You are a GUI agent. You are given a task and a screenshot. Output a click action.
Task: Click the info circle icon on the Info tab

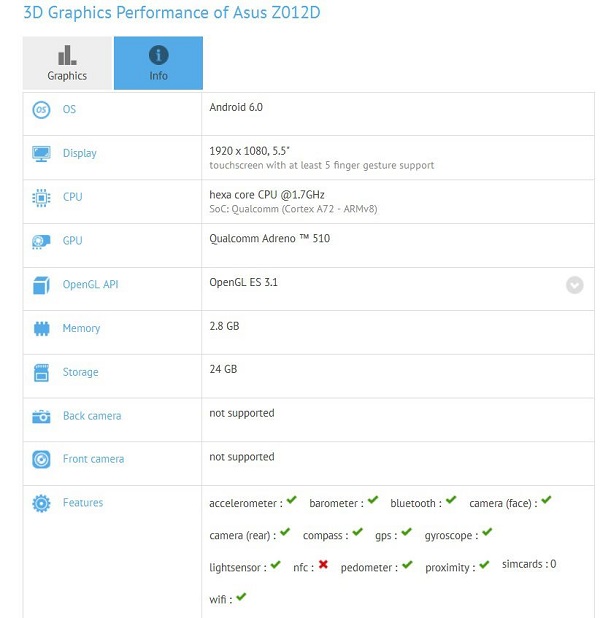(158, 55)
